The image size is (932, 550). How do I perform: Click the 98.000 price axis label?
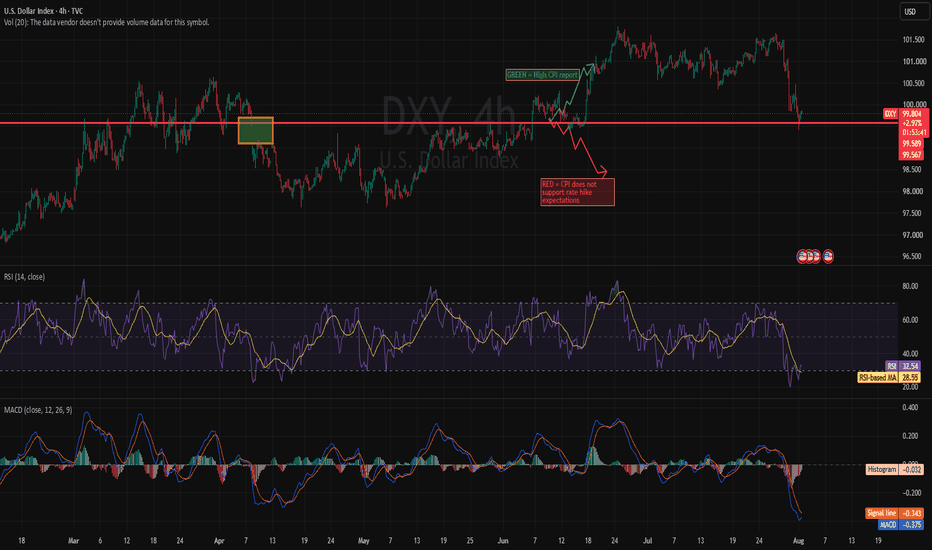coord(912,191)
